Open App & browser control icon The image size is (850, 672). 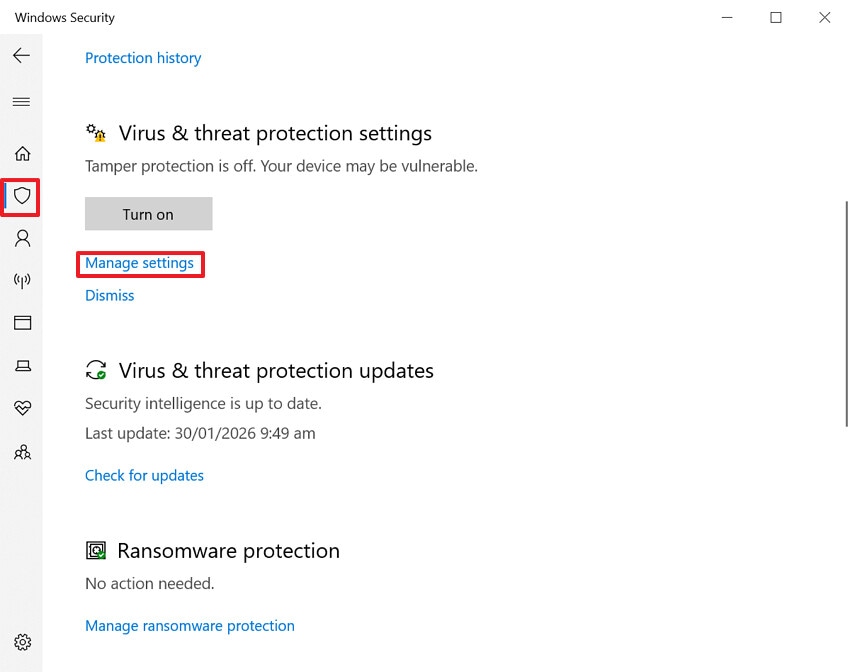pos(22,323)
